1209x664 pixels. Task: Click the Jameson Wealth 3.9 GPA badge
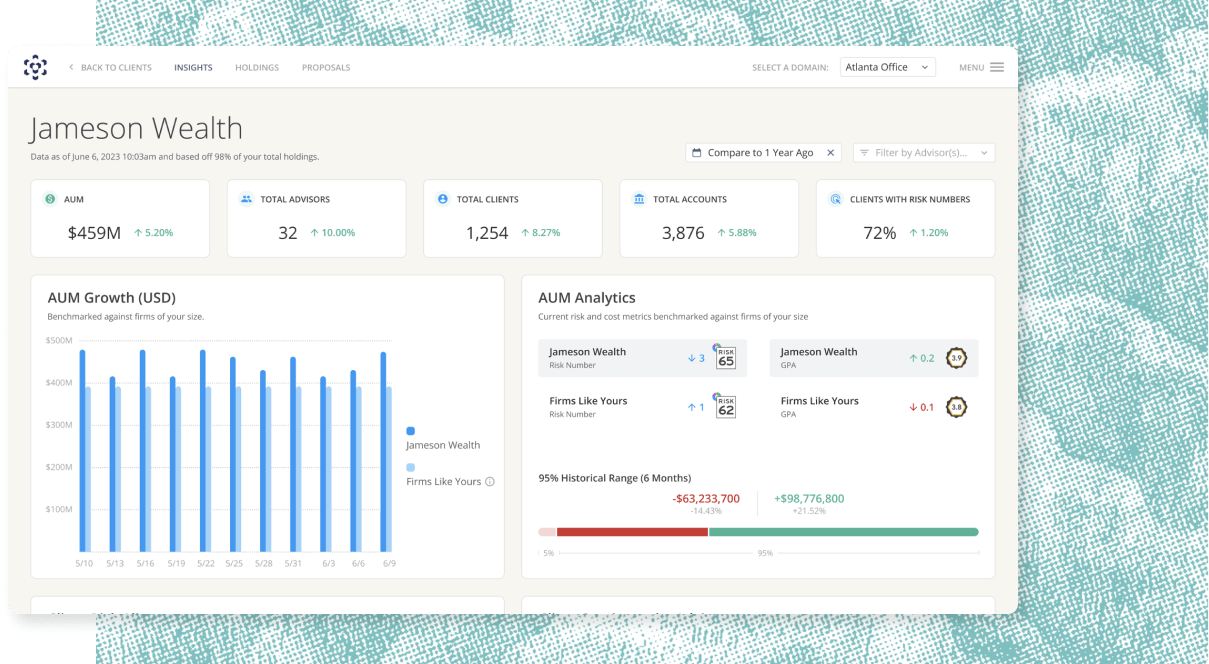coord(956,358)
